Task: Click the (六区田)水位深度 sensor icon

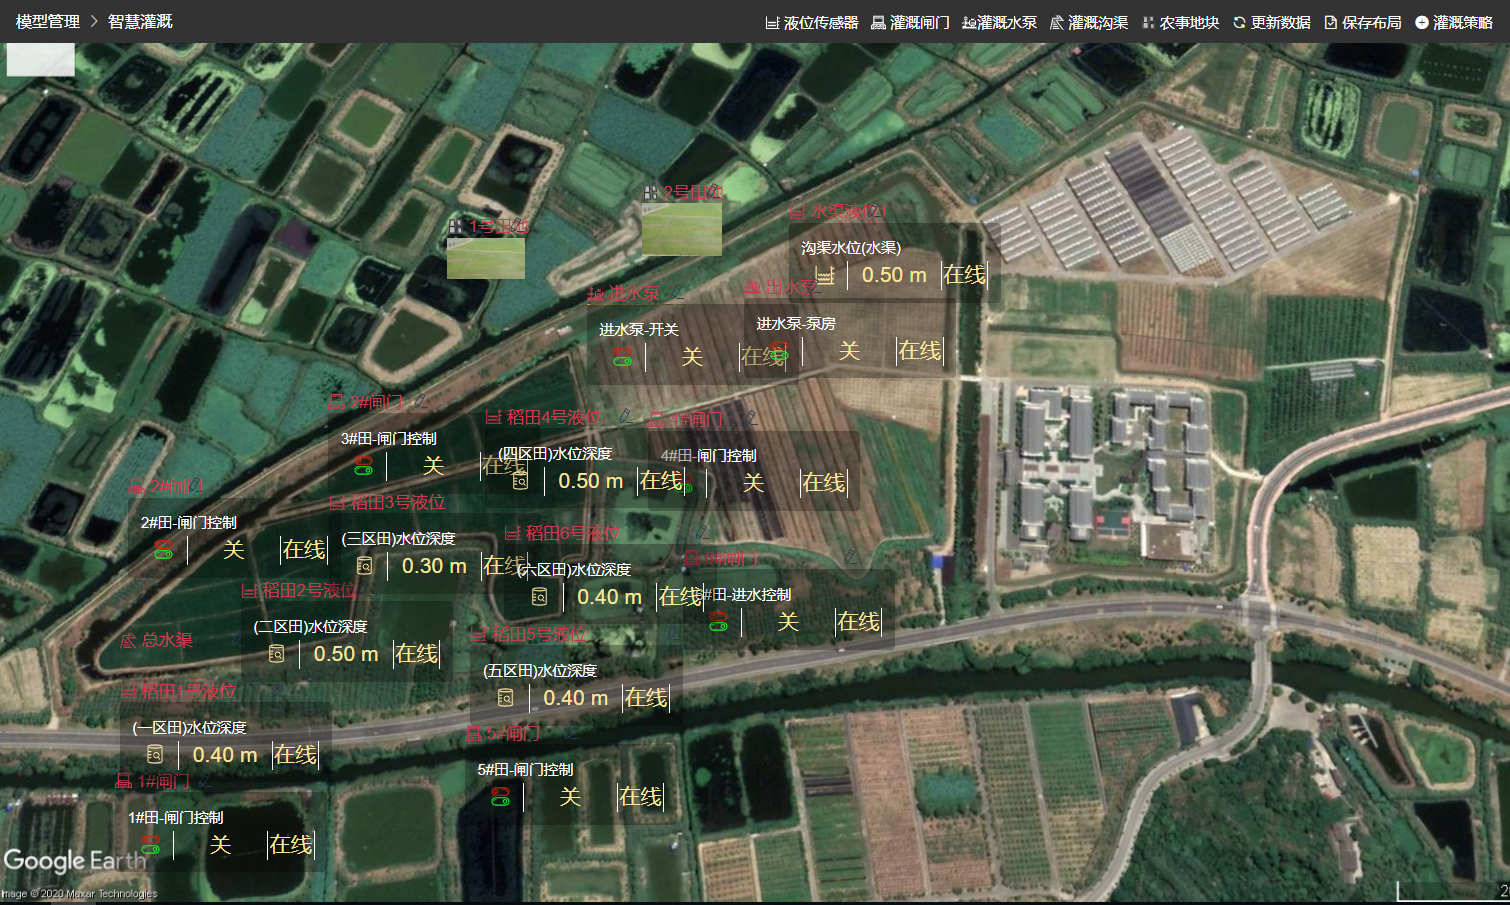Action: pos(539,597)
